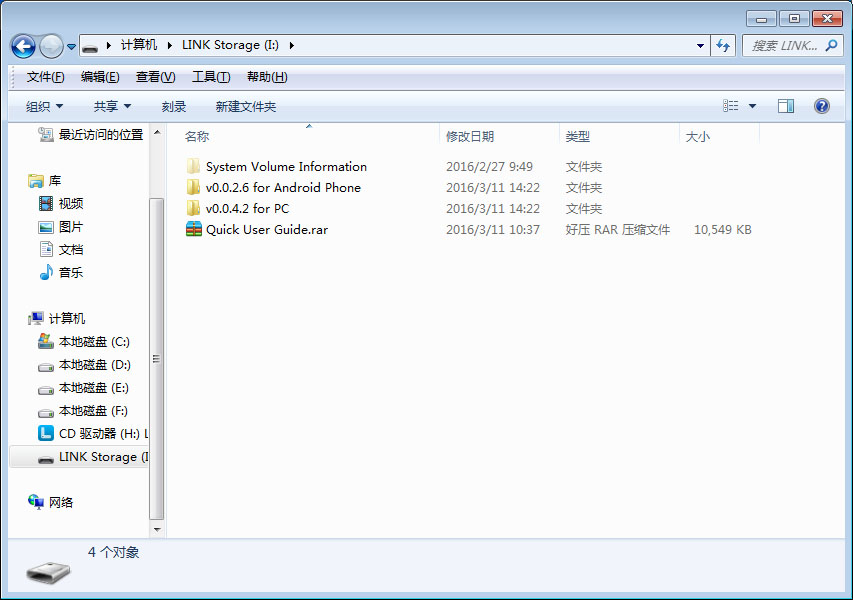Open the 组织 dropdown menu

pos(47,105)
